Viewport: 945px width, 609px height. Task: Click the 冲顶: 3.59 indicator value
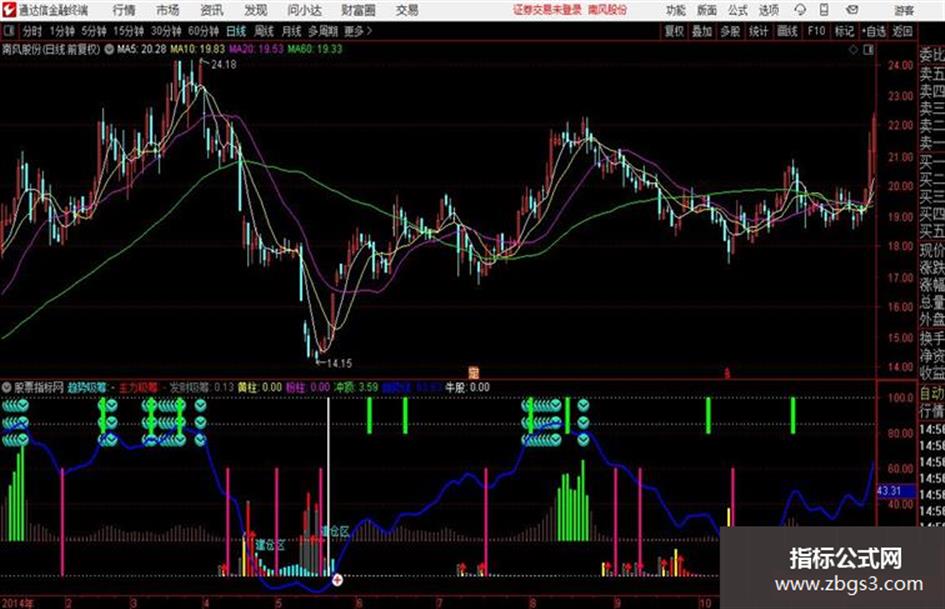click(356, 387)
